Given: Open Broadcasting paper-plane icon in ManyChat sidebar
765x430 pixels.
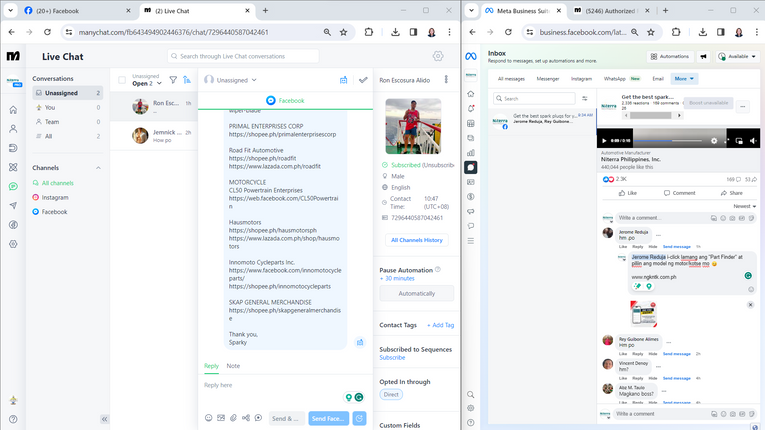Looking at the screenshot, I should coord(13,205).
